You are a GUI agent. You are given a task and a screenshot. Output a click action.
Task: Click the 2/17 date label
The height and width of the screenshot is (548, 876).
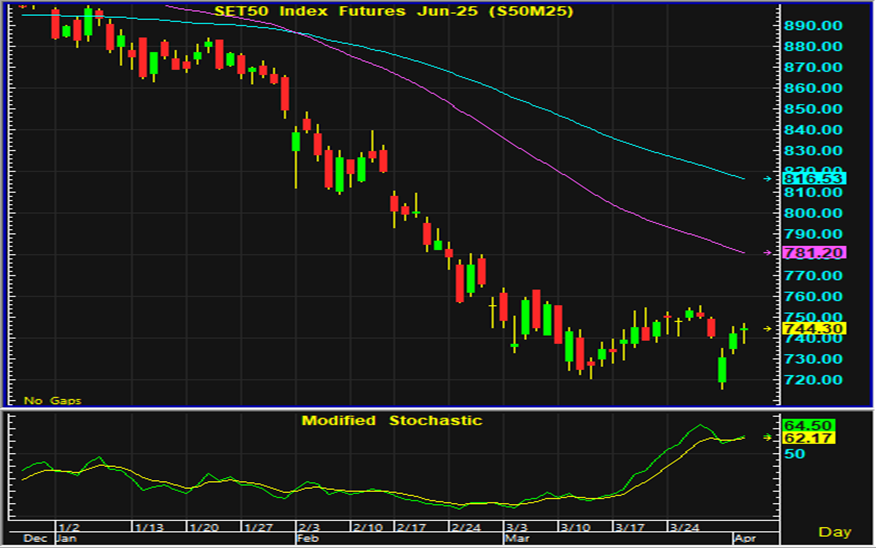tap(412, 527)
